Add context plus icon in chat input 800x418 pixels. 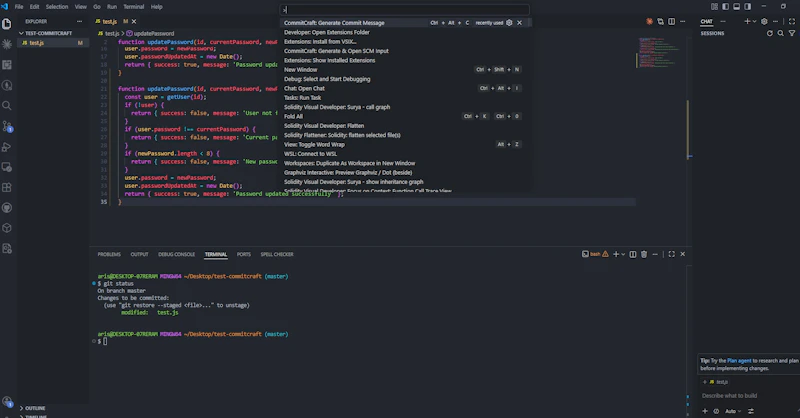[705, 411]
